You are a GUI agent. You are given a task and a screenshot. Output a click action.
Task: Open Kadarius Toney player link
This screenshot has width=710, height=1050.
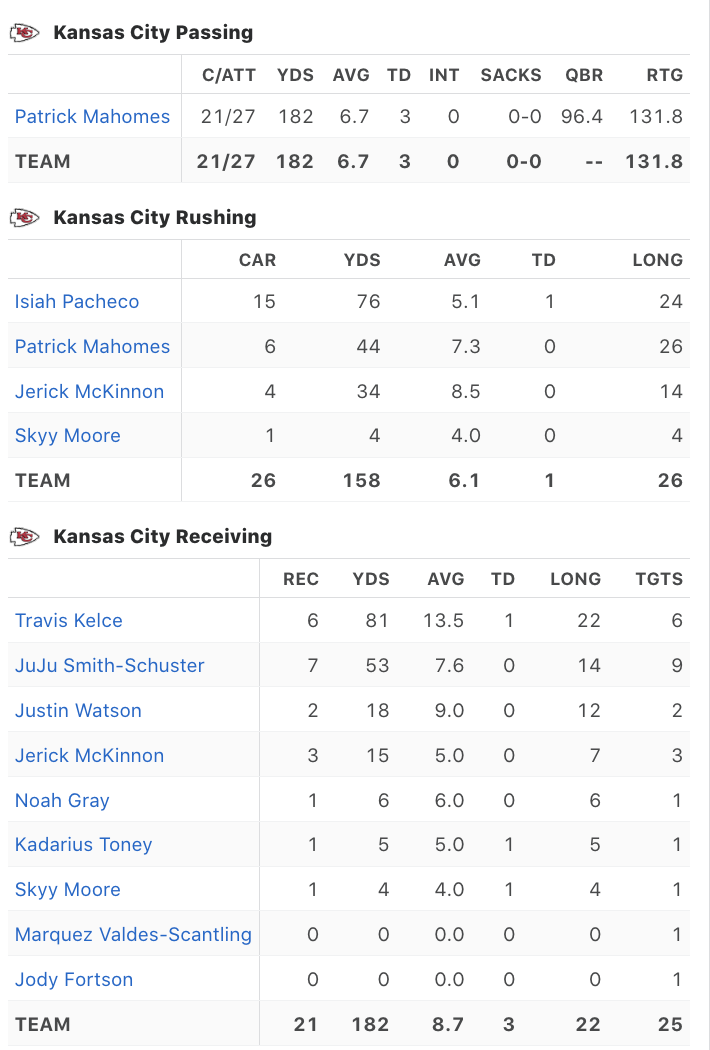(83, 845)
